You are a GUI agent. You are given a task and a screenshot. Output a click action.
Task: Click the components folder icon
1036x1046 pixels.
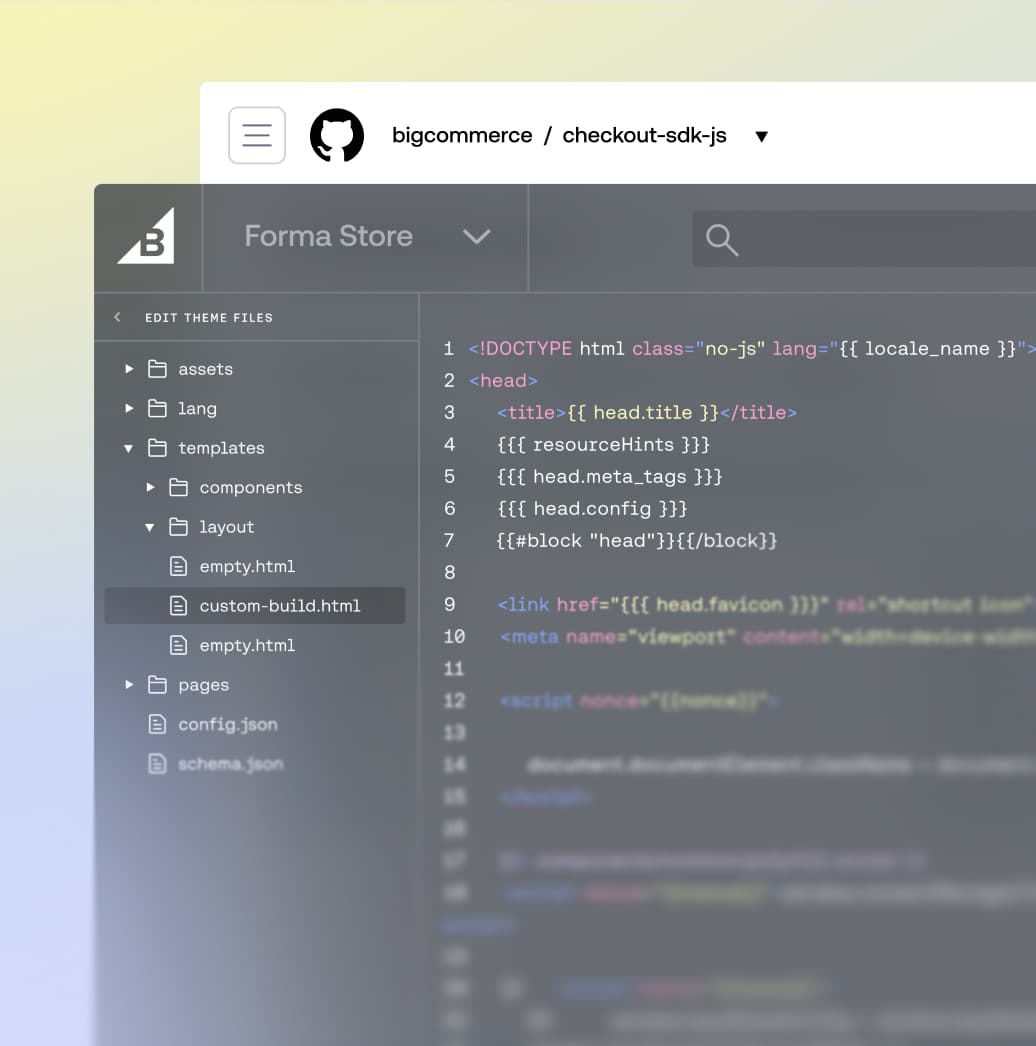179,488
